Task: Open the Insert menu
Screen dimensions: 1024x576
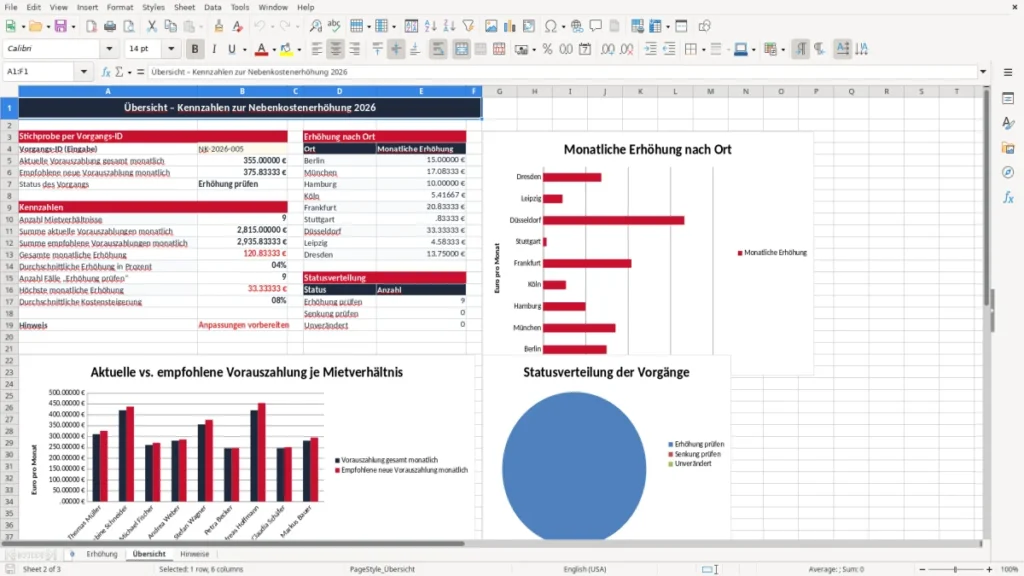Action: (87, 7)
